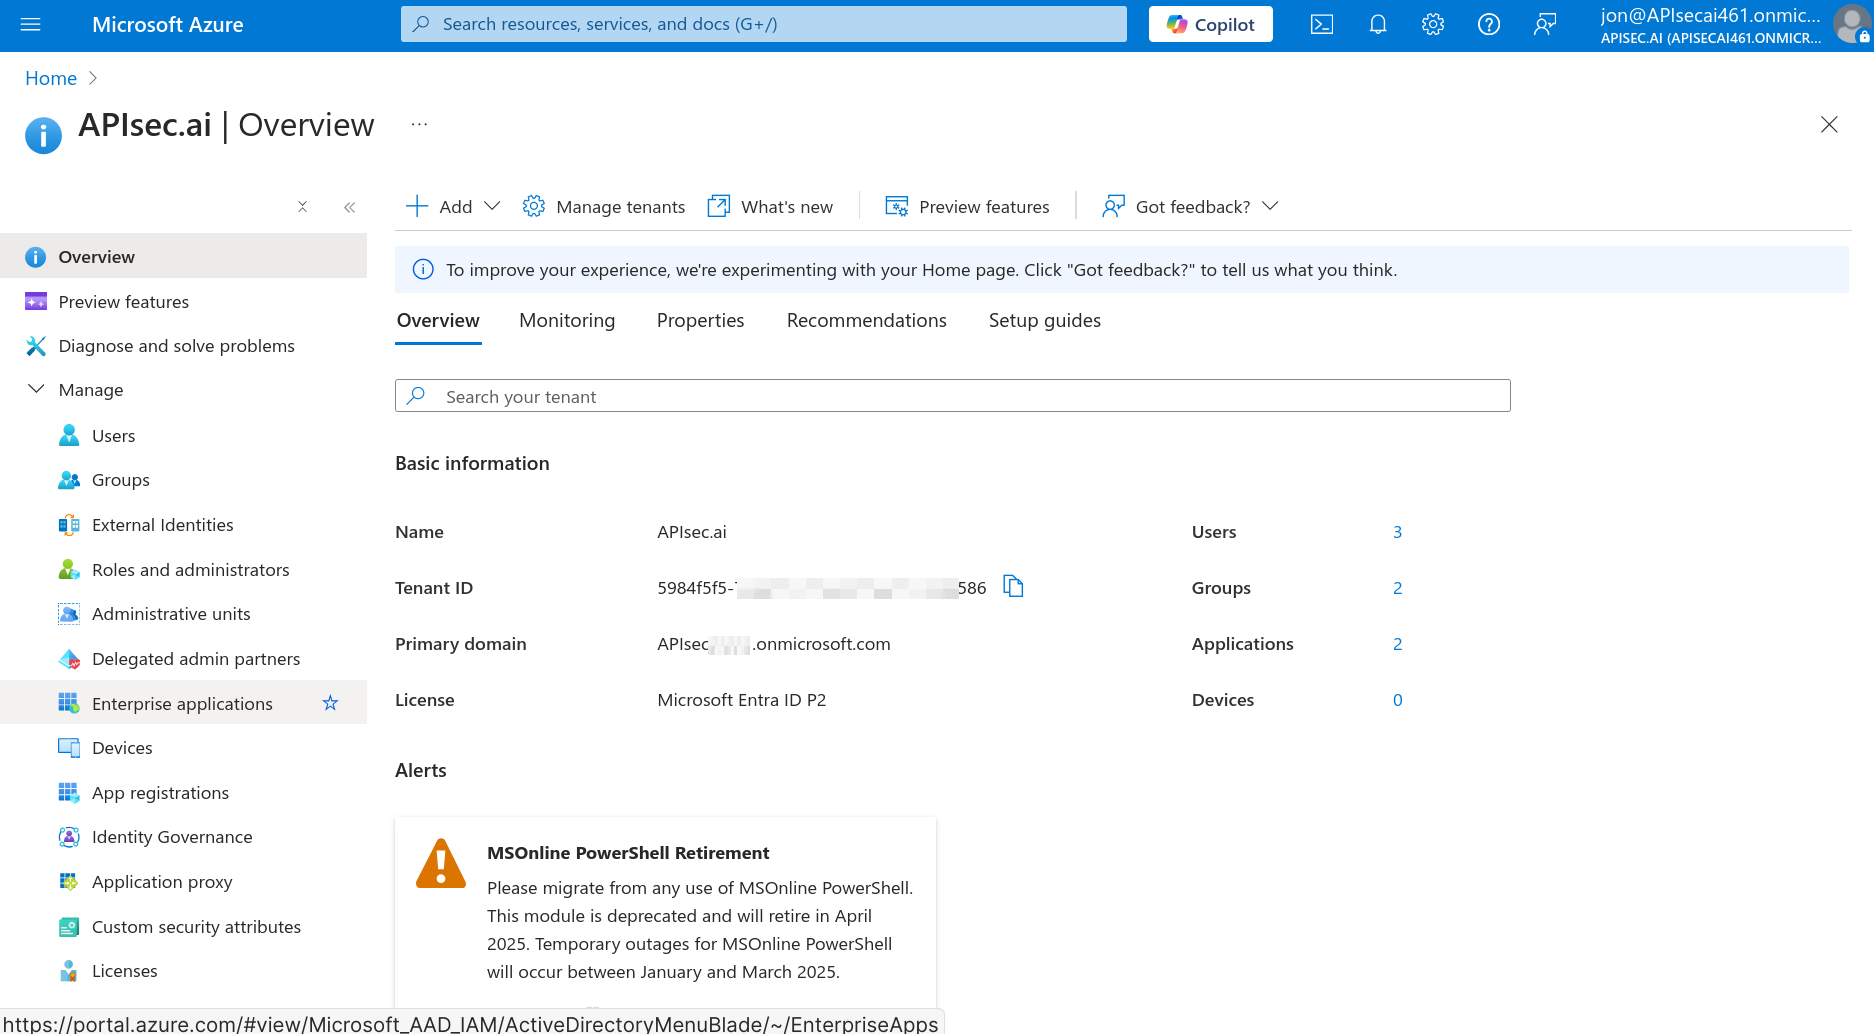Image resolution: width=1874 pixels, height=1034 pixels.
Task: Collapse the Manage section
Action: pyautogui.click(x=36, y=389)
